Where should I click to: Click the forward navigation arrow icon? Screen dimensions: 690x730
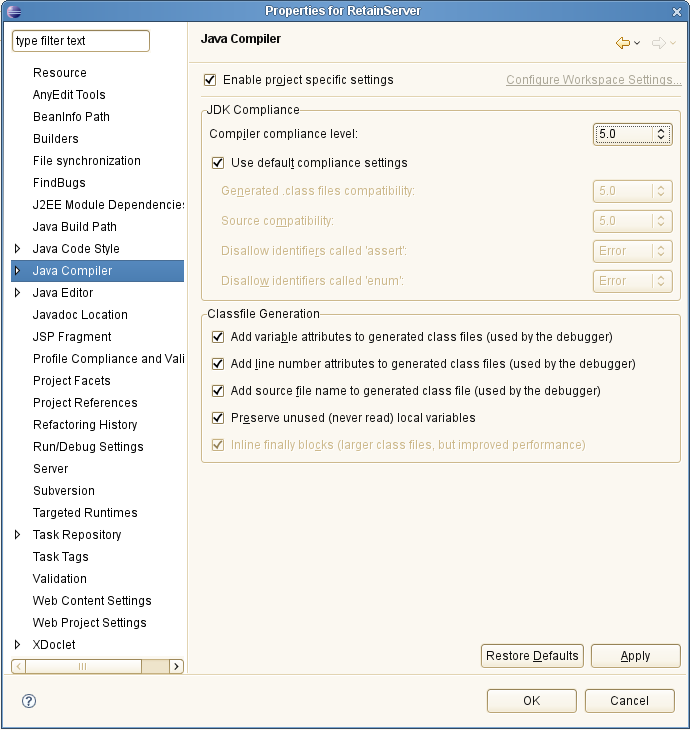(658, 43)
